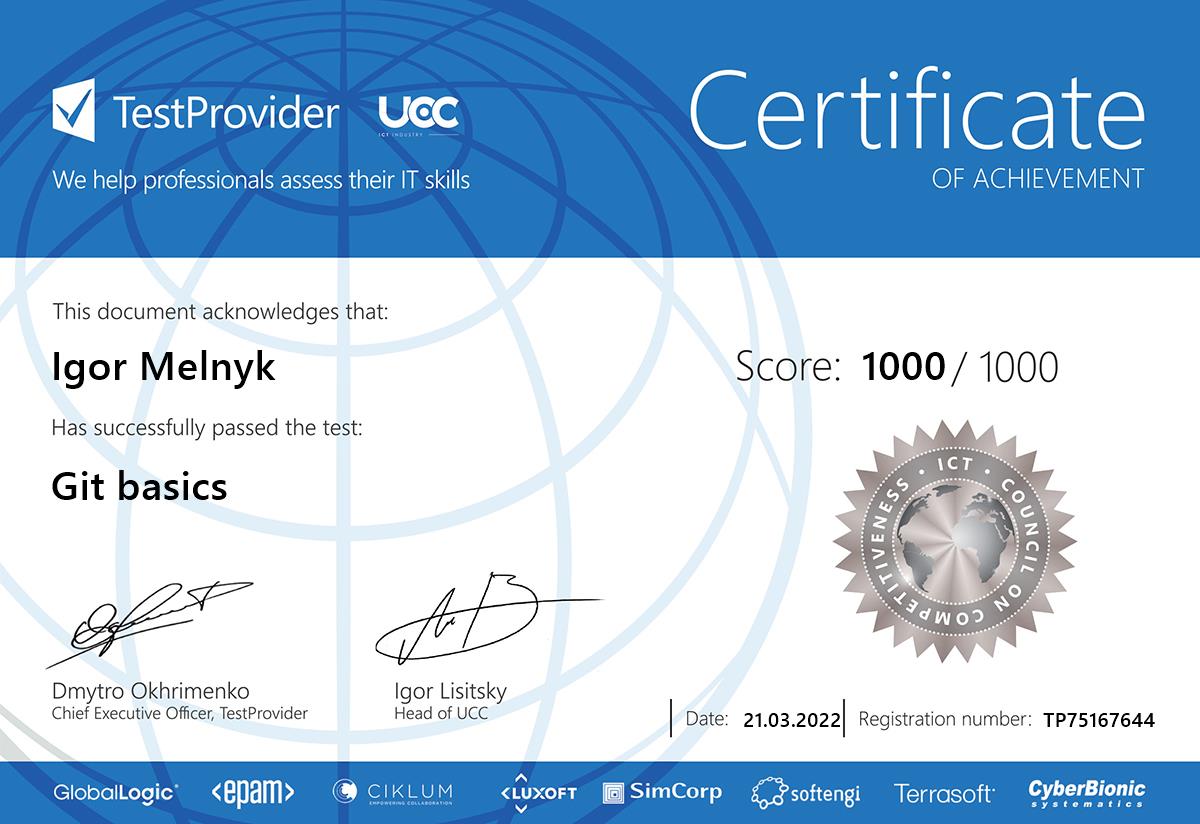Click the Git basics test title
Viewport: 1200px width, 824px height.
tap(139, 487)
